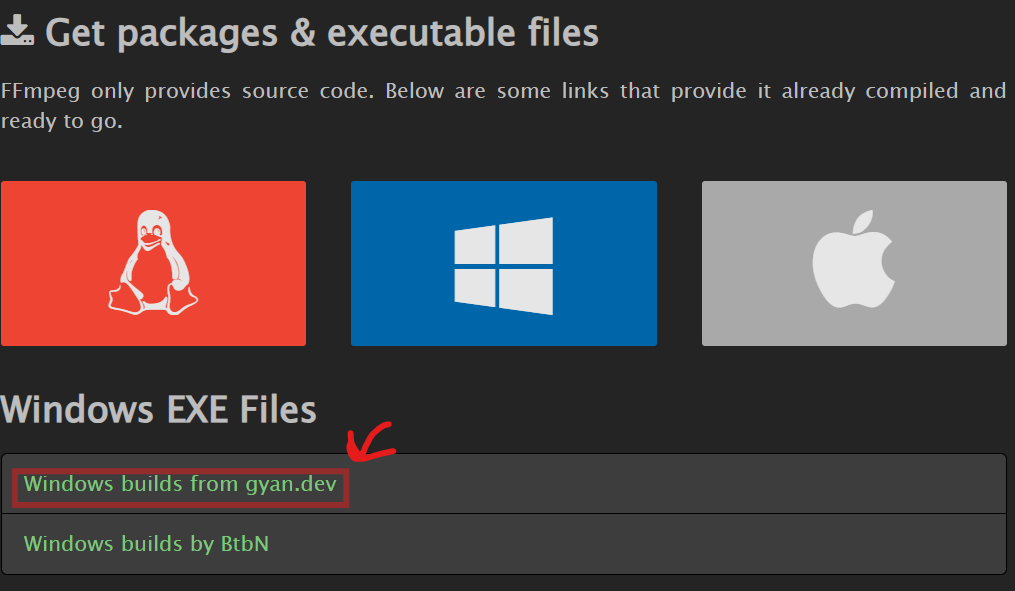Select the Apple macOS tile
Screen dimensions: 1015x591
click(854, 263)
